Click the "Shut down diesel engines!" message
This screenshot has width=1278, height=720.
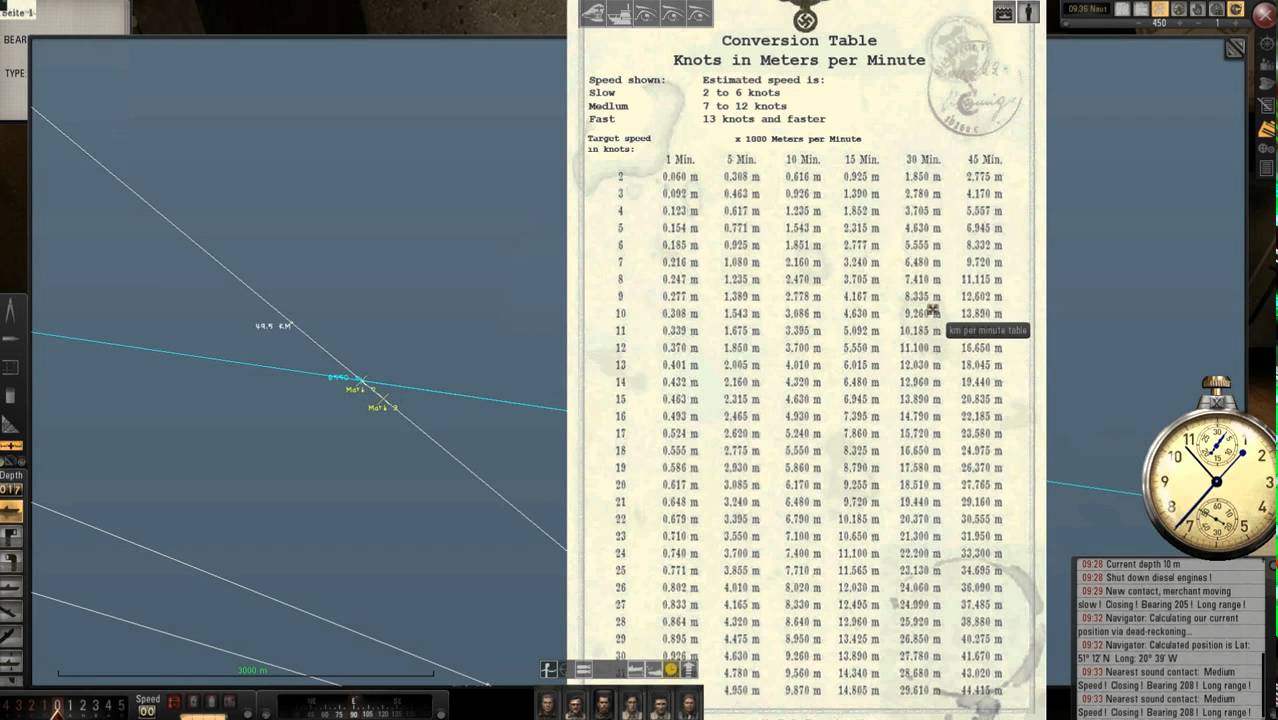[1158, 578]
